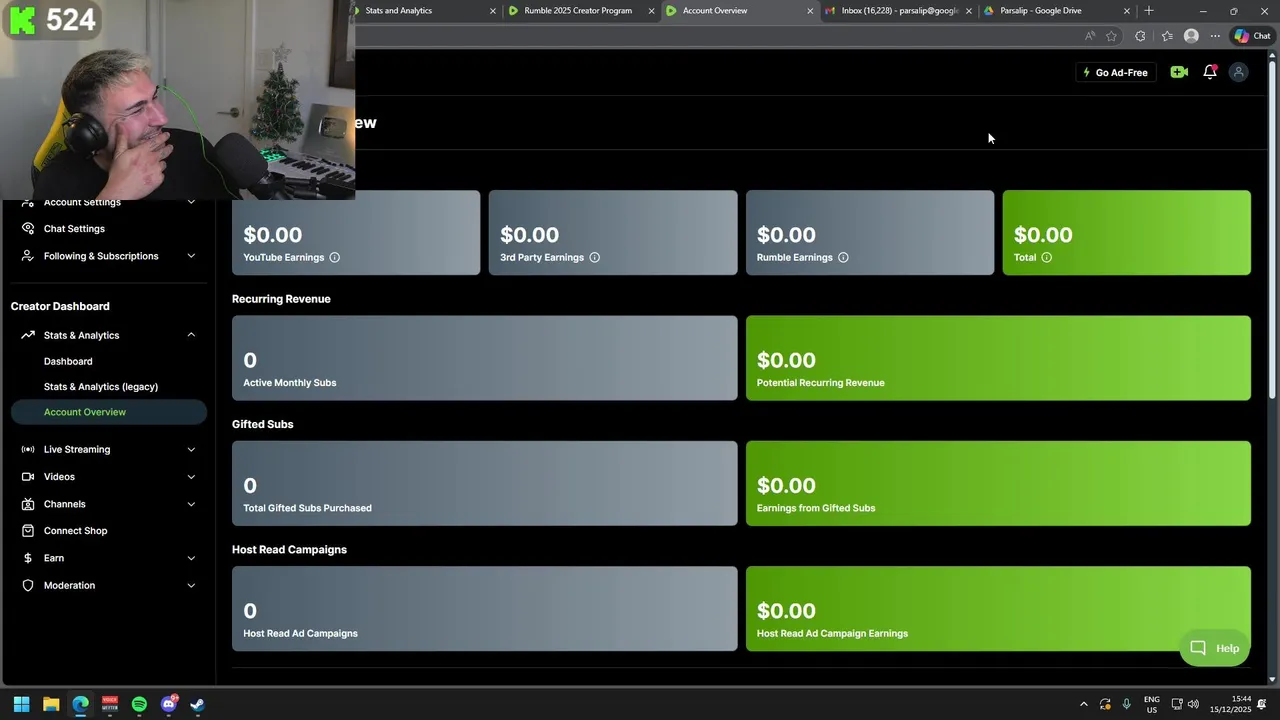
Task: Open the browser profile avatar
Action: point(1191,36)
